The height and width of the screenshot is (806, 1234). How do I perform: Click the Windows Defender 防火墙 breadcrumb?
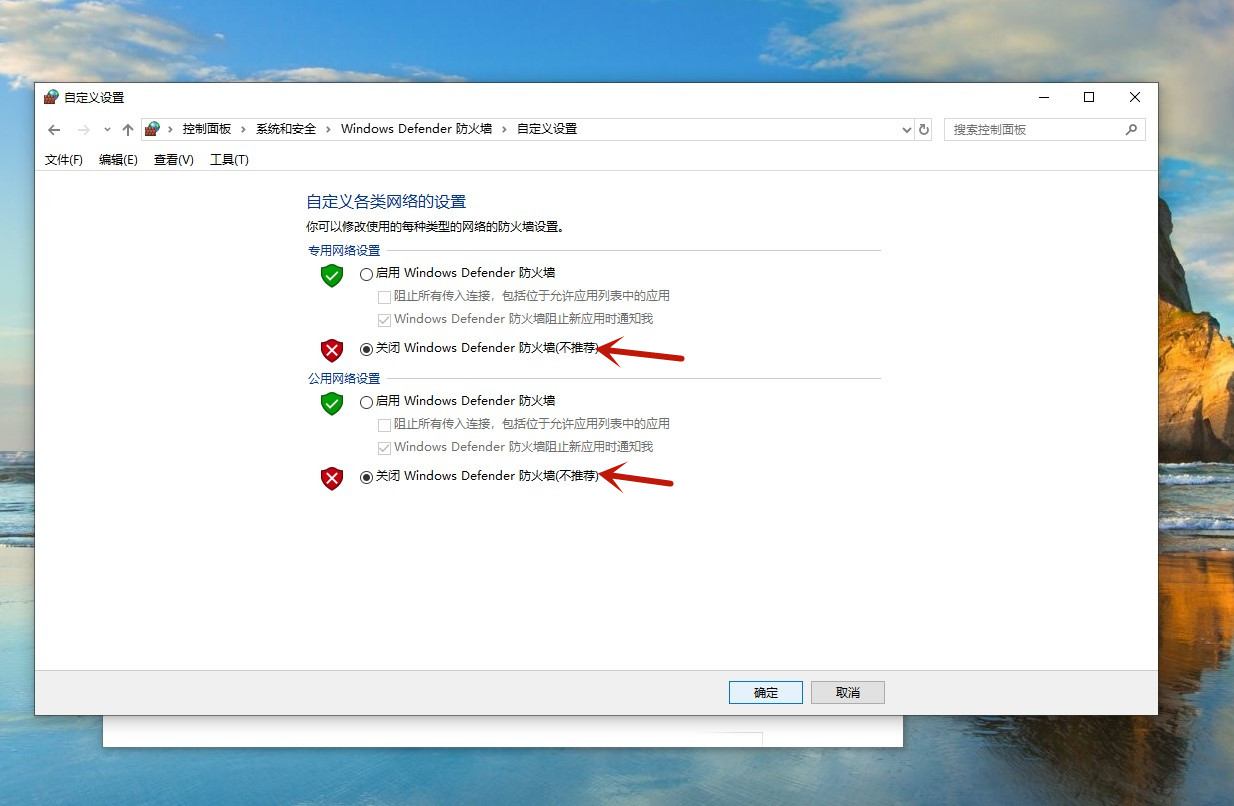pos(417,129)
